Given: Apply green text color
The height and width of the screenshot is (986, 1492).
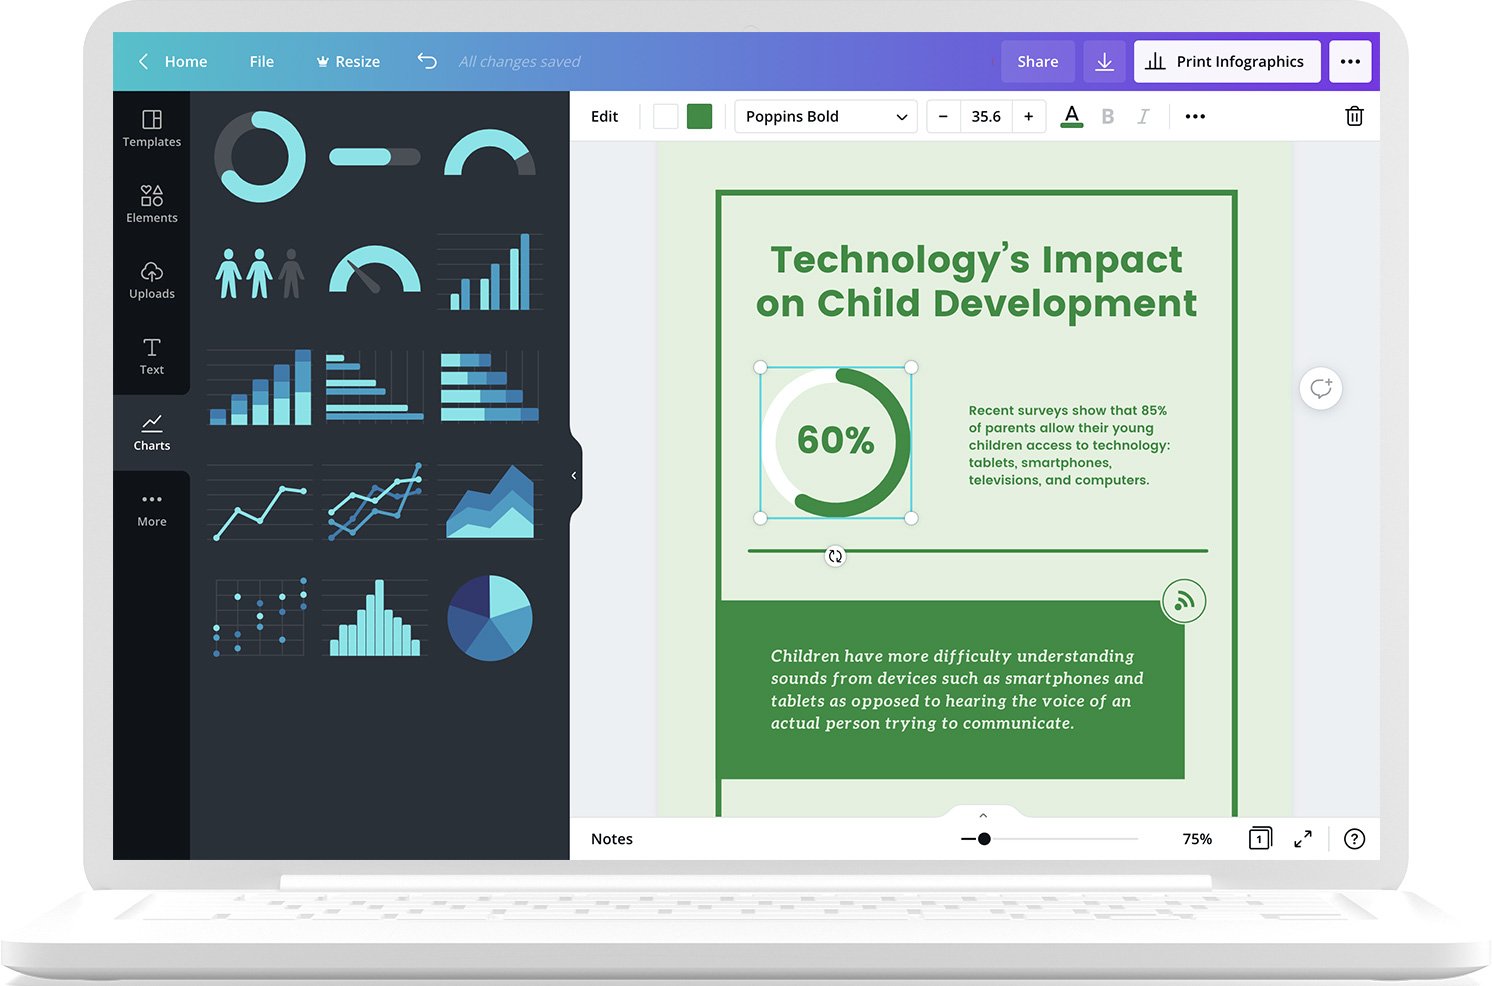Looking at the screenshot, I should click(1071, 116).
